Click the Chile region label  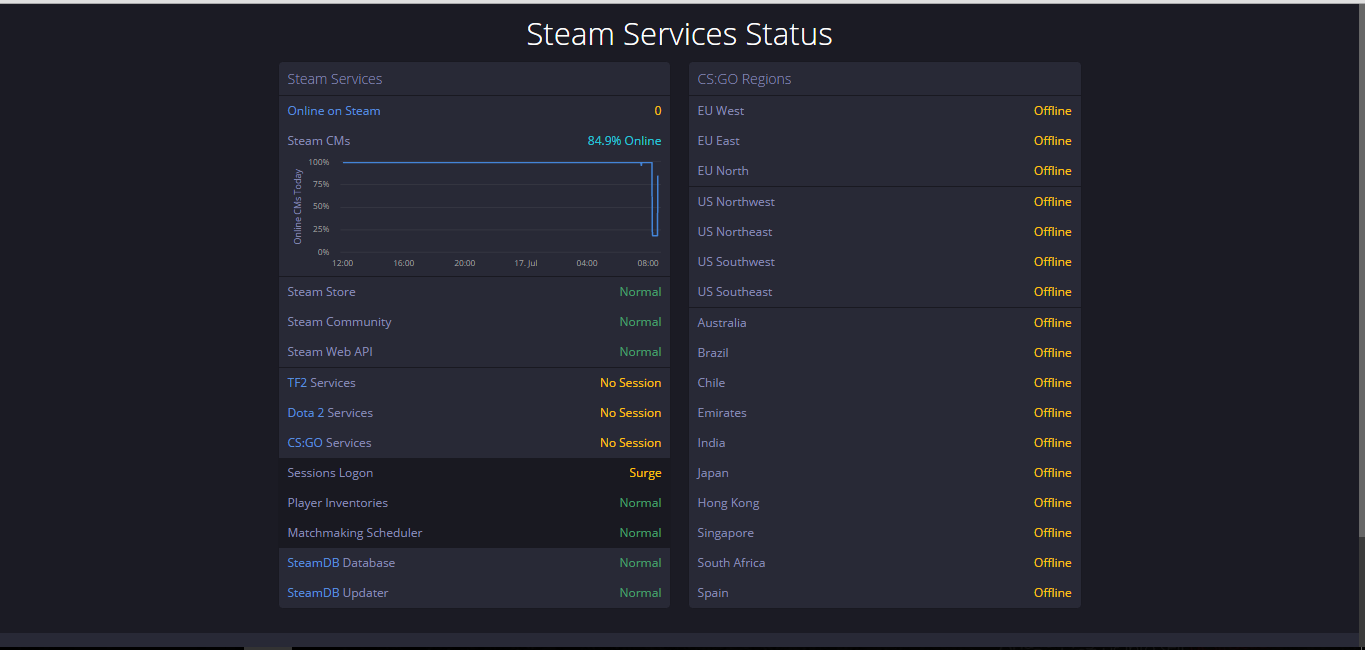click(711, 383)
